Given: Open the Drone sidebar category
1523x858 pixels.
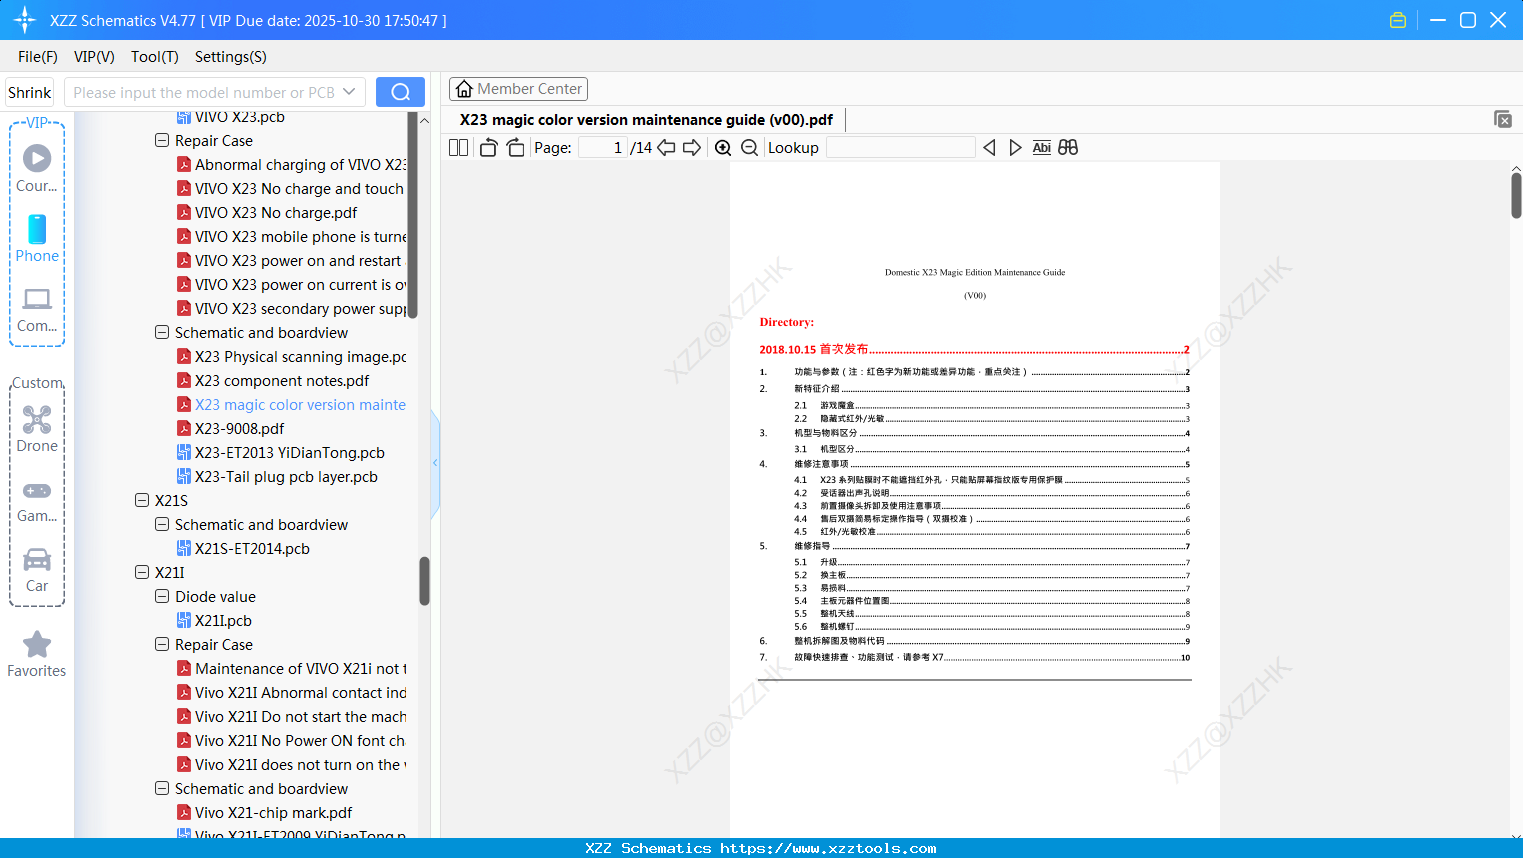Looking at the screenshot, I should (x=37, y=429).
